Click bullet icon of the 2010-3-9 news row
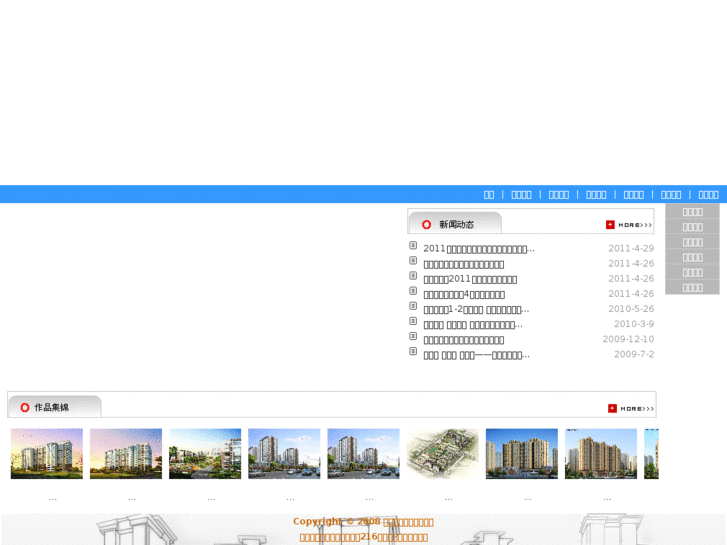 click(413, 321)
